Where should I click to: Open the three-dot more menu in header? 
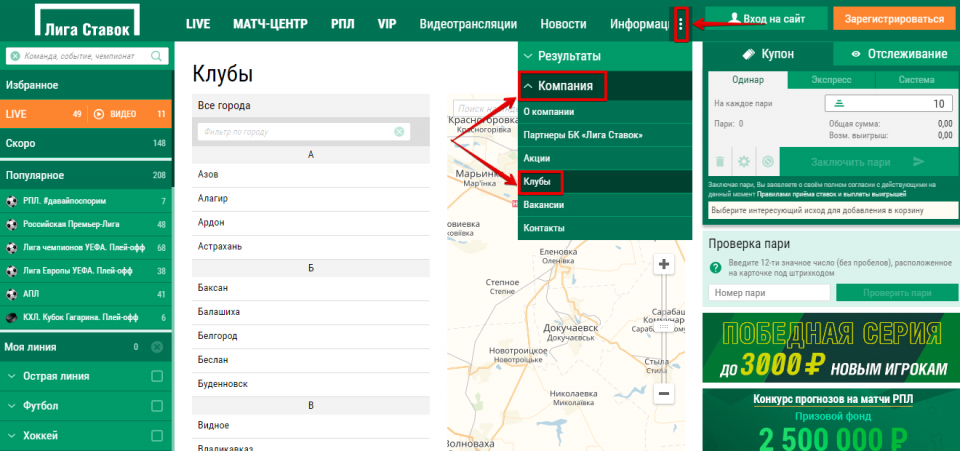(x=681, y=23)
